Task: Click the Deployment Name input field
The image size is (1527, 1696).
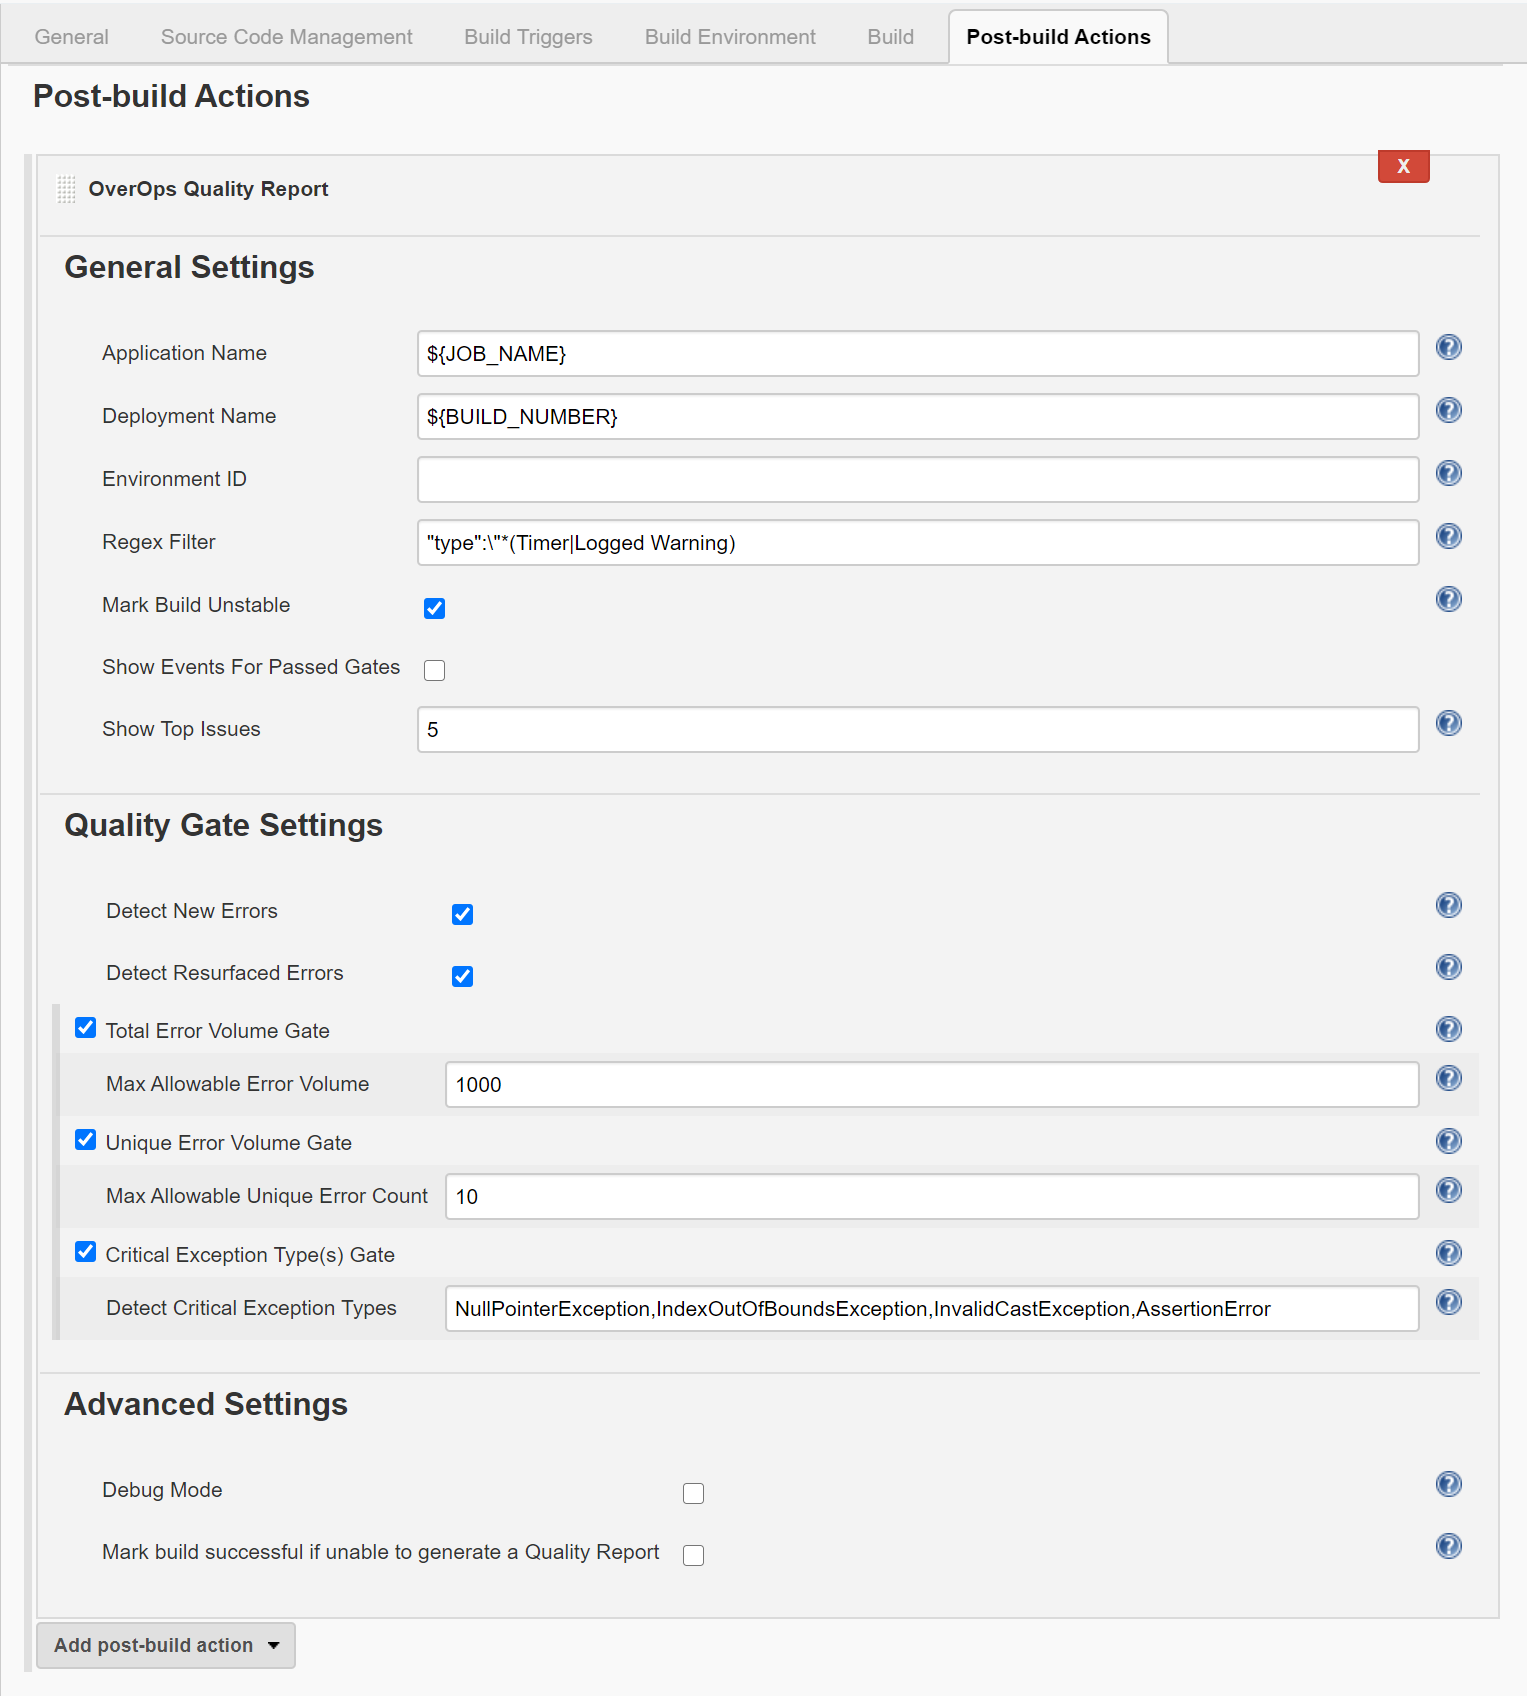Action: tap(918, 417)
